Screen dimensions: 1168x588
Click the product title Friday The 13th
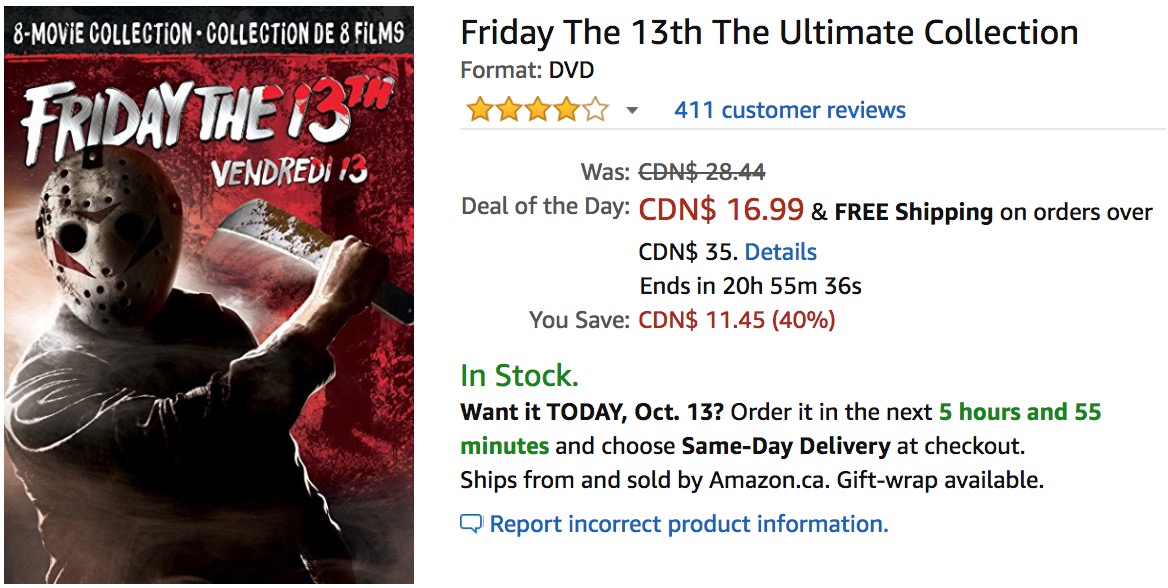pyautogui.click(x=769, y=32)
